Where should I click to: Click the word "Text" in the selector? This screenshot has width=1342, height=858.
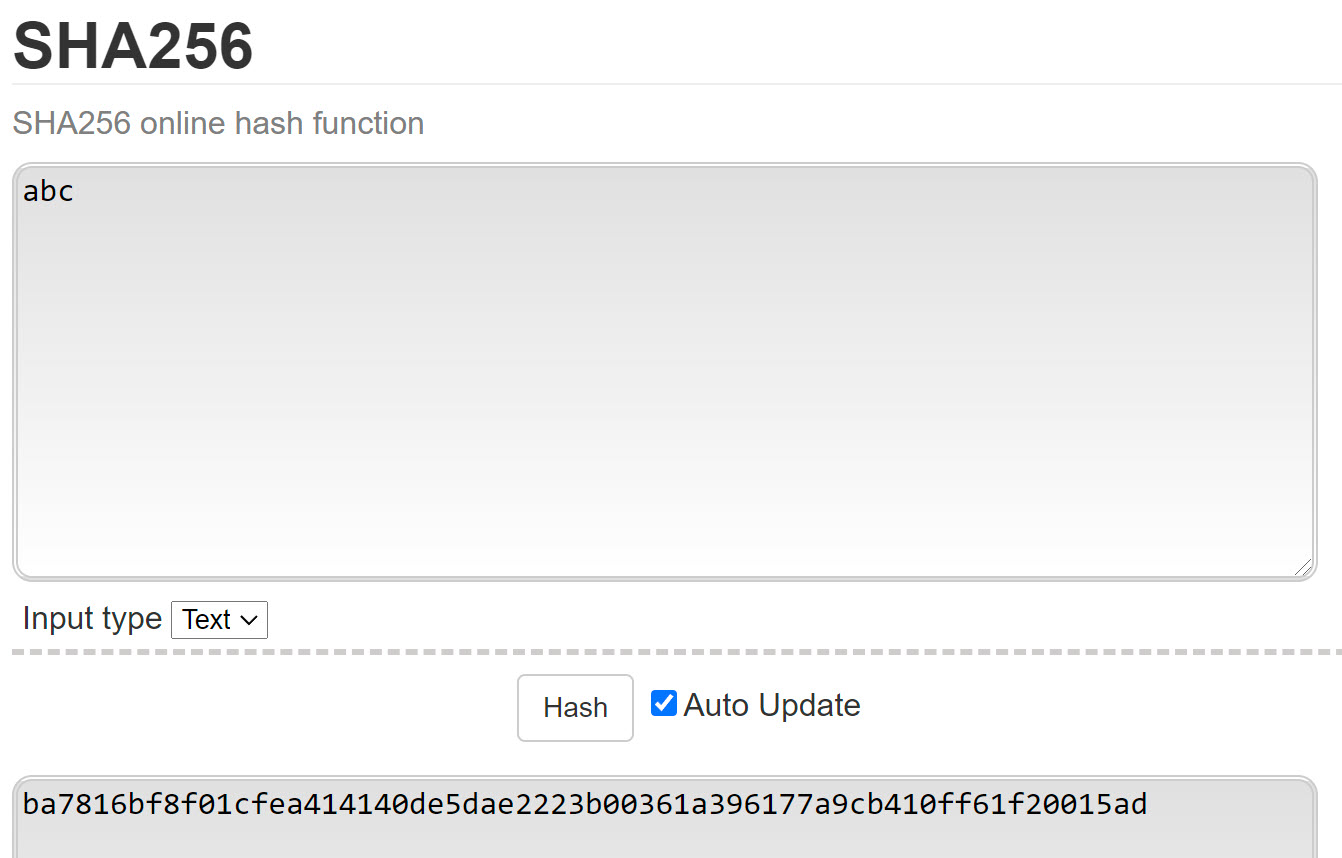[206, 620]
